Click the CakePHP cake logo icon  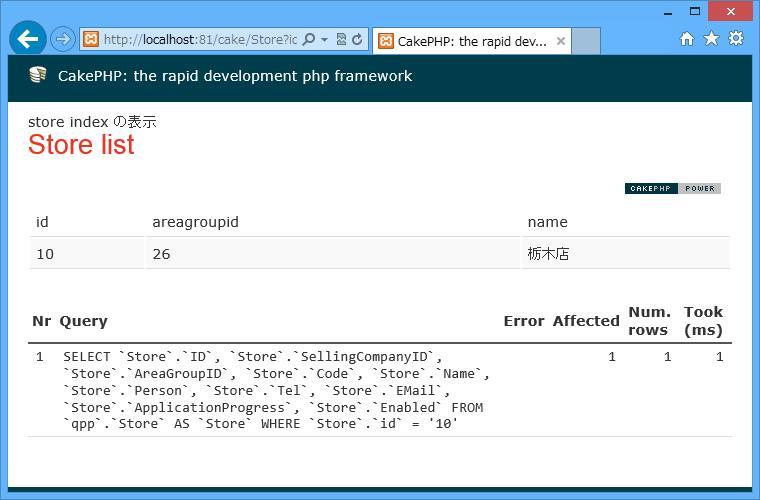(x=38, y=76)
